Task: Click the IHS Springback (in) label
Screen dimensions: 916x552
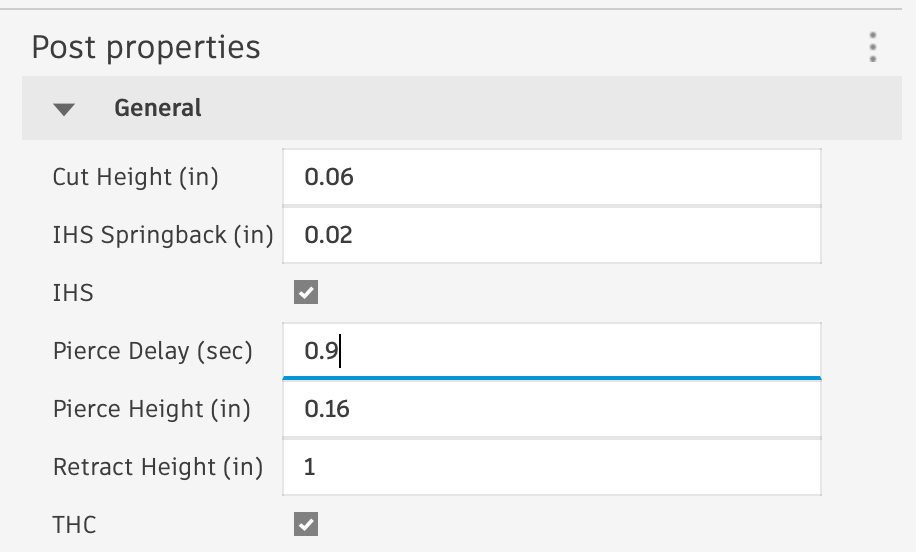Action: click(162, 236)
